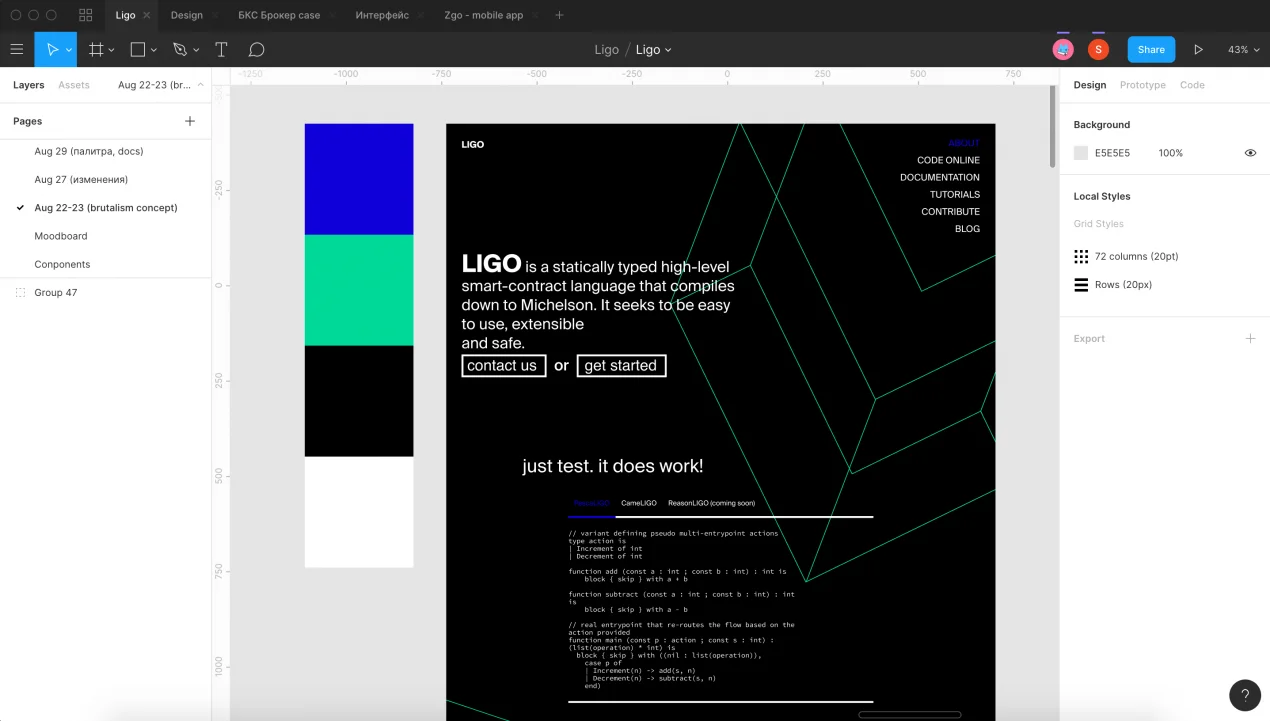Viewport: 1270px width, 721px height.
Task: Click the Ligo project breadcrumb
Action: click(x=606, y=49)
